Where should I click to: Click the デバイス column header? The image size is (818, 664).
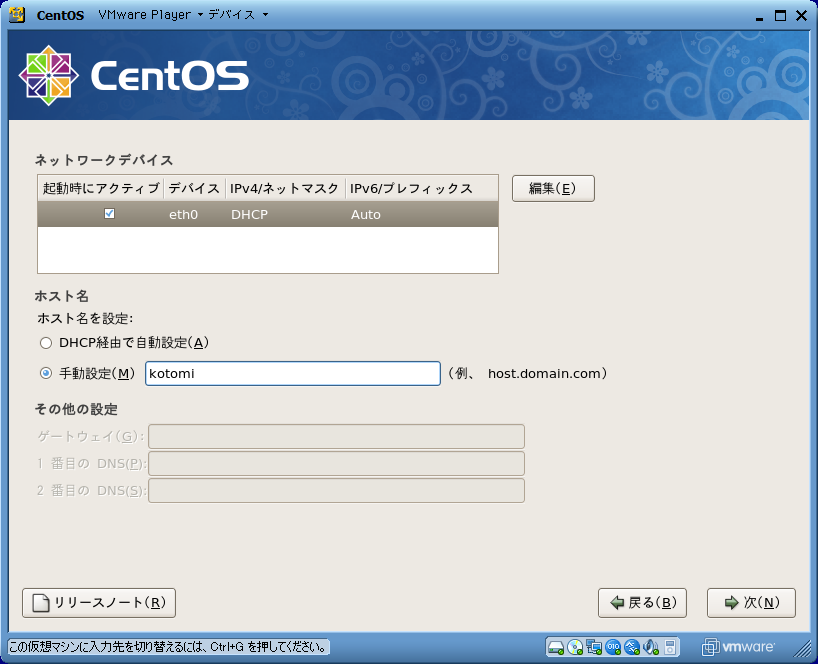click(194, 188)
